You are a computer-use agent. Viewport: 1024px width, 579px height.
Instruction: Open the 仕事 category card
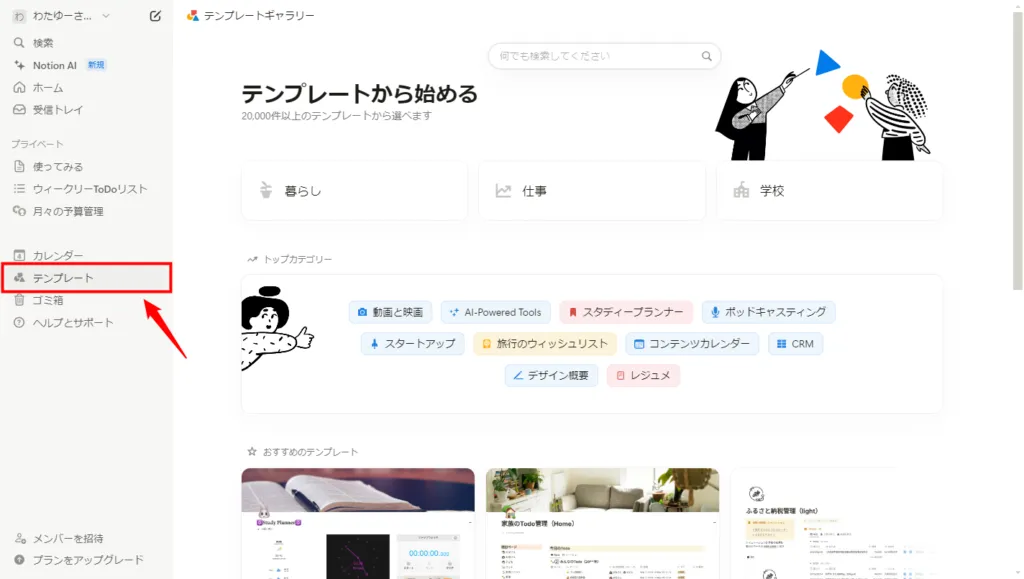(x=592, y=191)
